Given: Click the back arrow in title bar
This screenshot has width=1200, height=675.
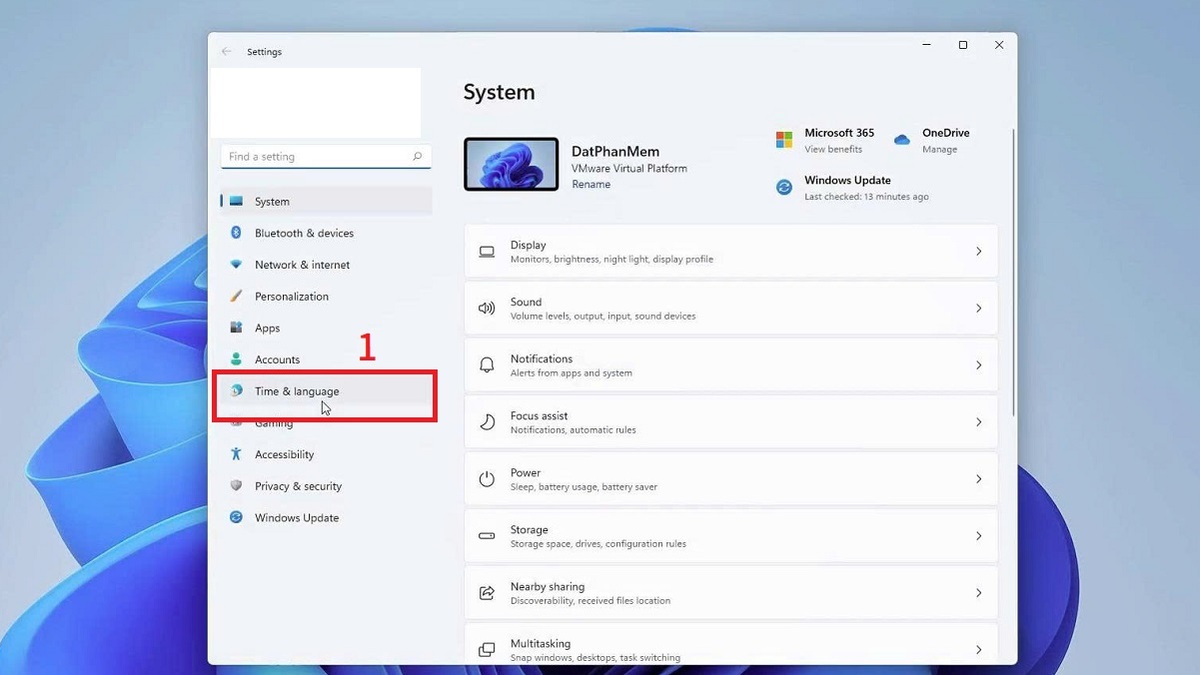Looking at the screenshot, I should 226,52.
